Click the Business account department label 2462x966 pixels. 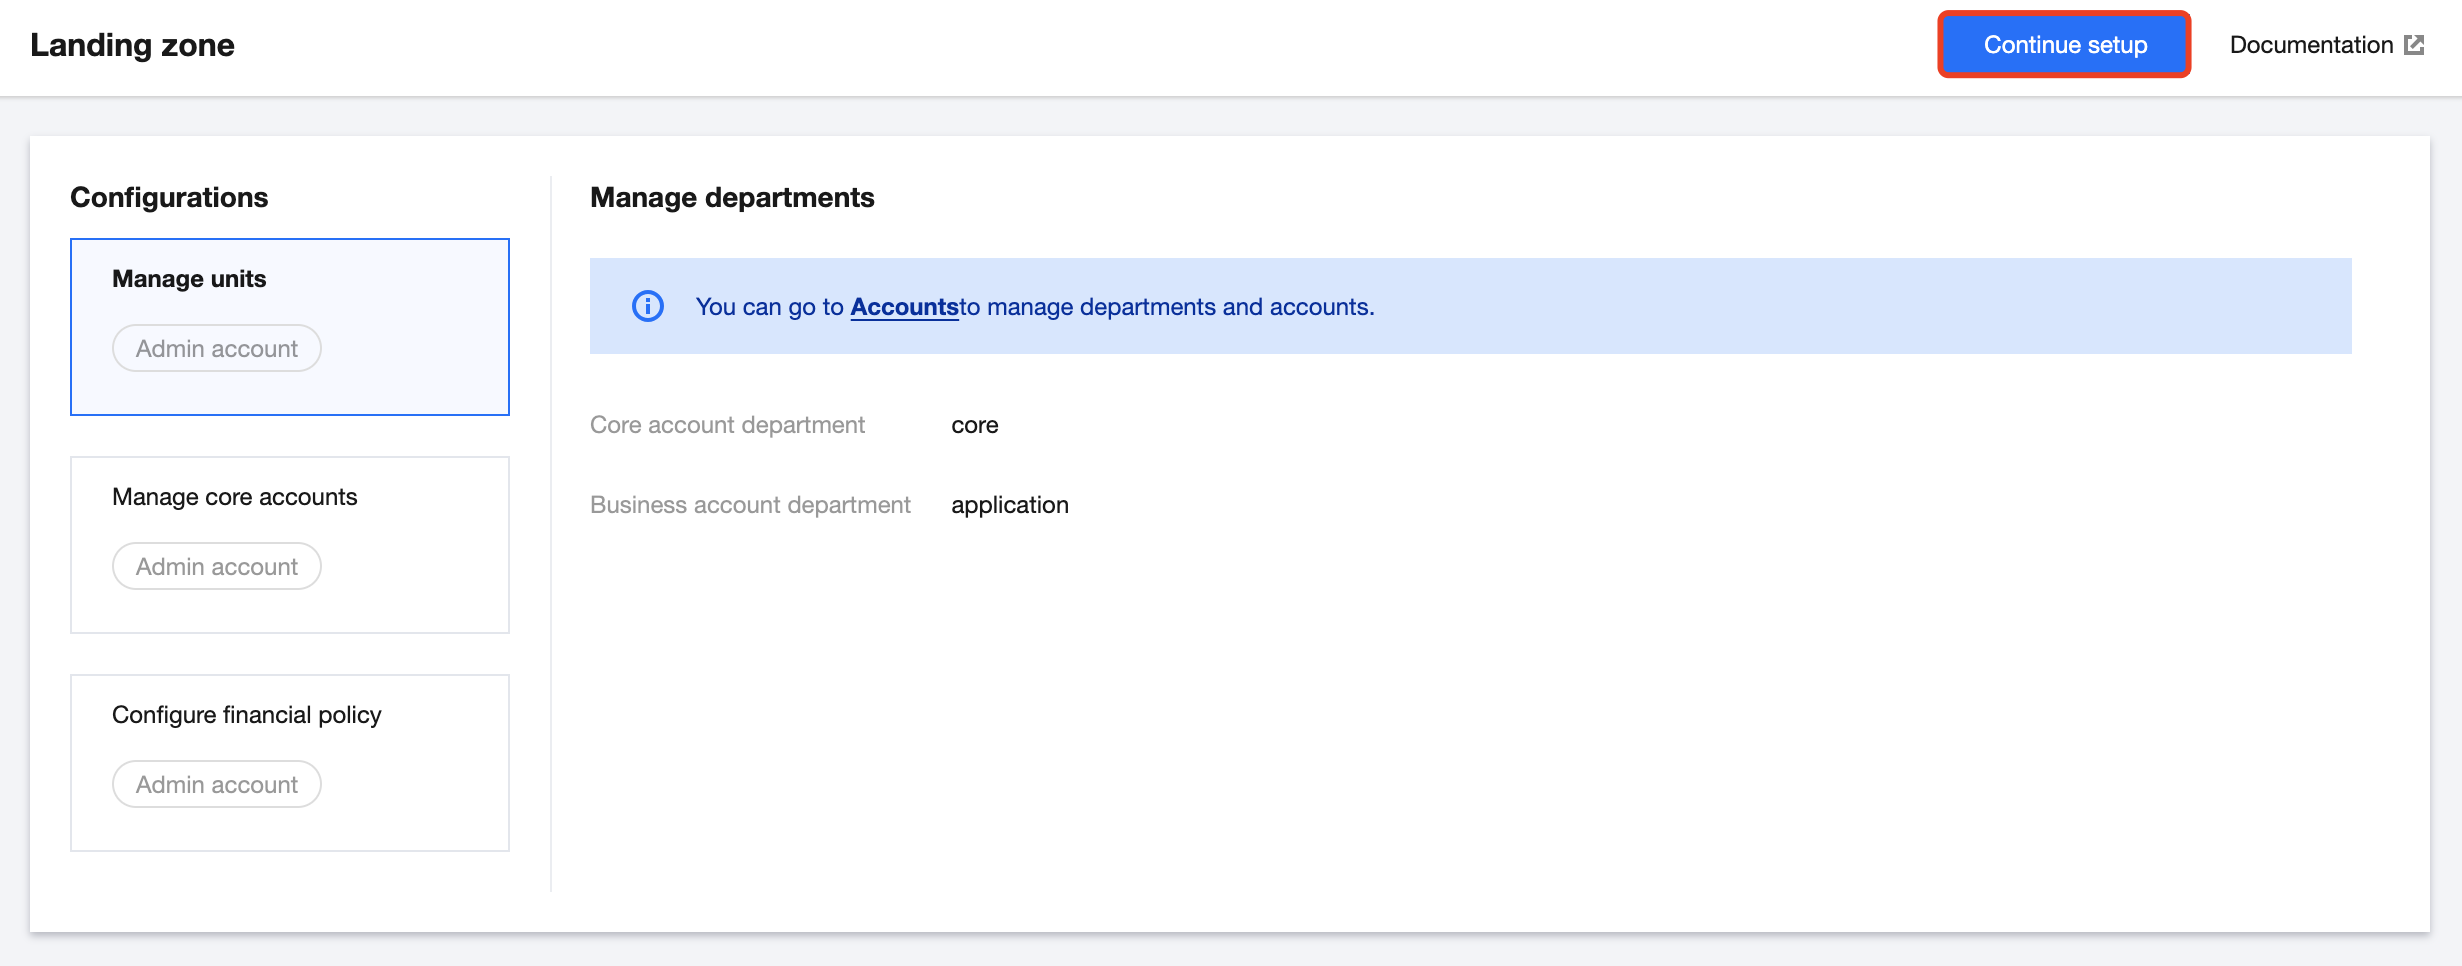click(750, 505)
